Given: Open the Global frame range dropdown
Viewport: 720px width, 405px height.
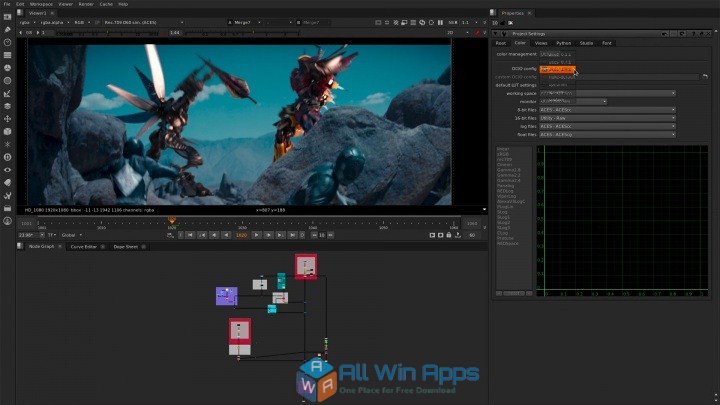Looking at the screenshot, I should pyautogui.click(x=71, y=235).
